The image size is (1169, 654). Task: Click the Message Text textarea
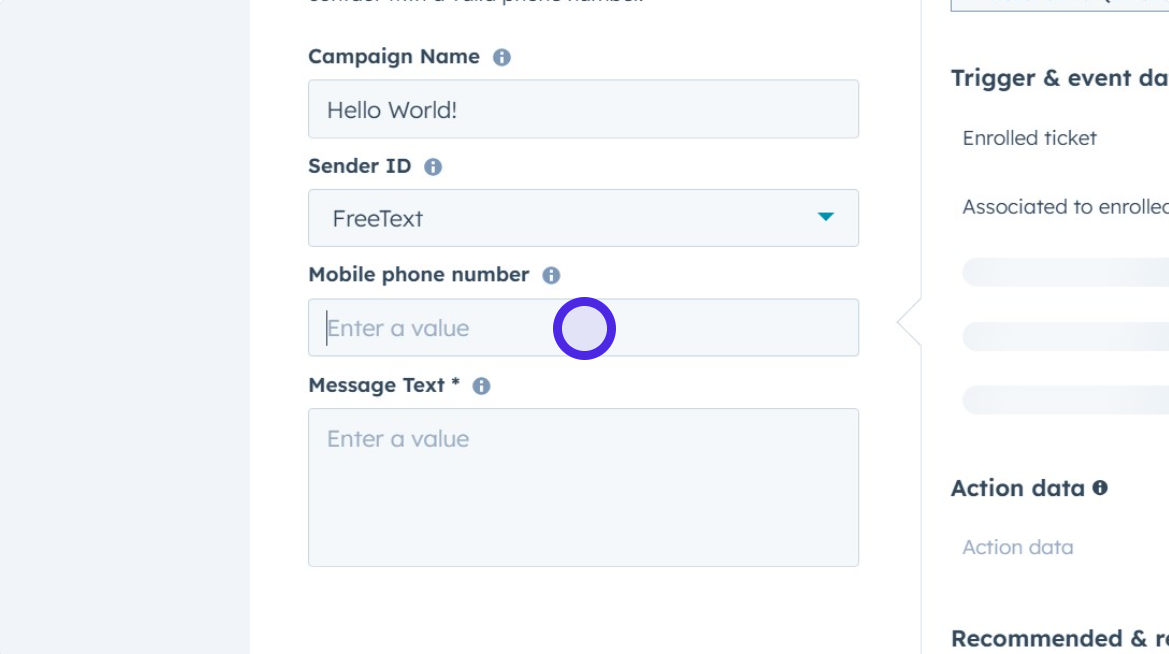[x=582, y=487]
